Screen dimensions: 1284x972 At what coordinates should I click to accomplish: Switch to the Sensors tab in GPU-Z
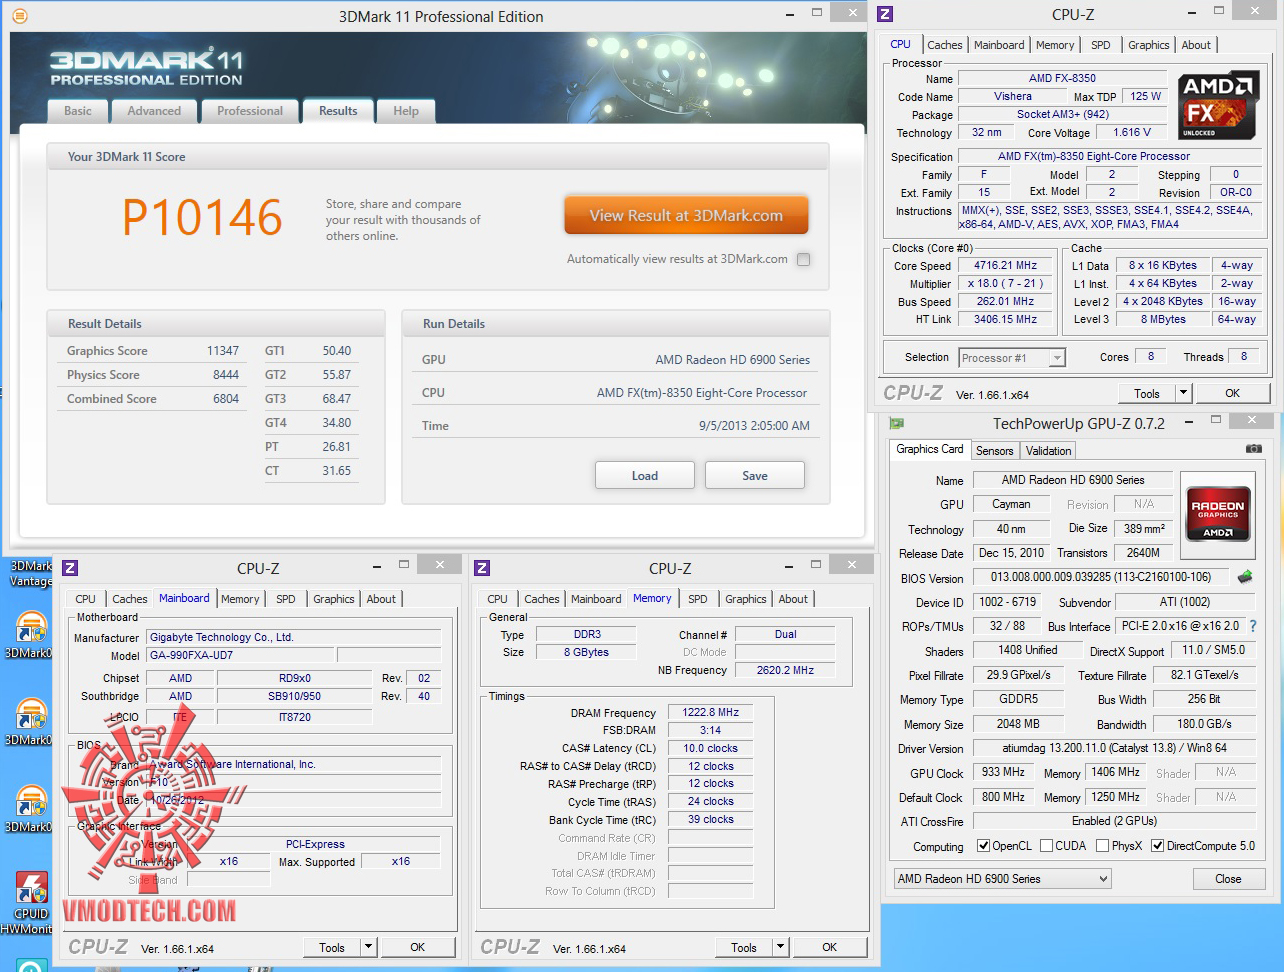tap(994, 451)
